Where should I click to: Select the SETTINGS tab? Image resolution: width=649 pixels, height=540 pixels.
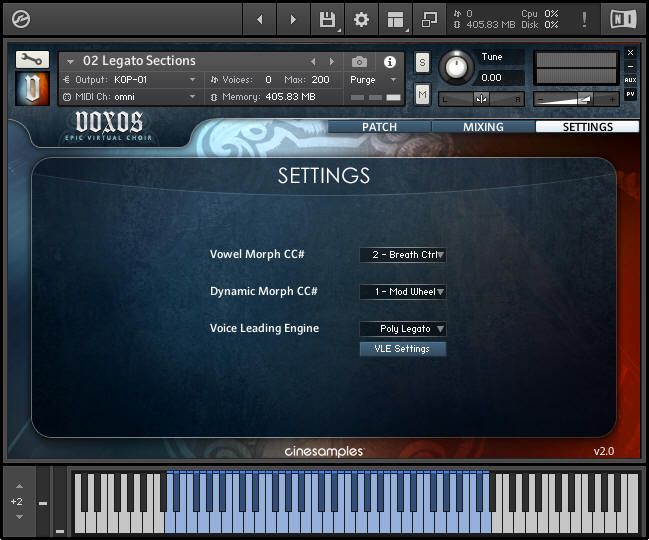tap(587, 127)
